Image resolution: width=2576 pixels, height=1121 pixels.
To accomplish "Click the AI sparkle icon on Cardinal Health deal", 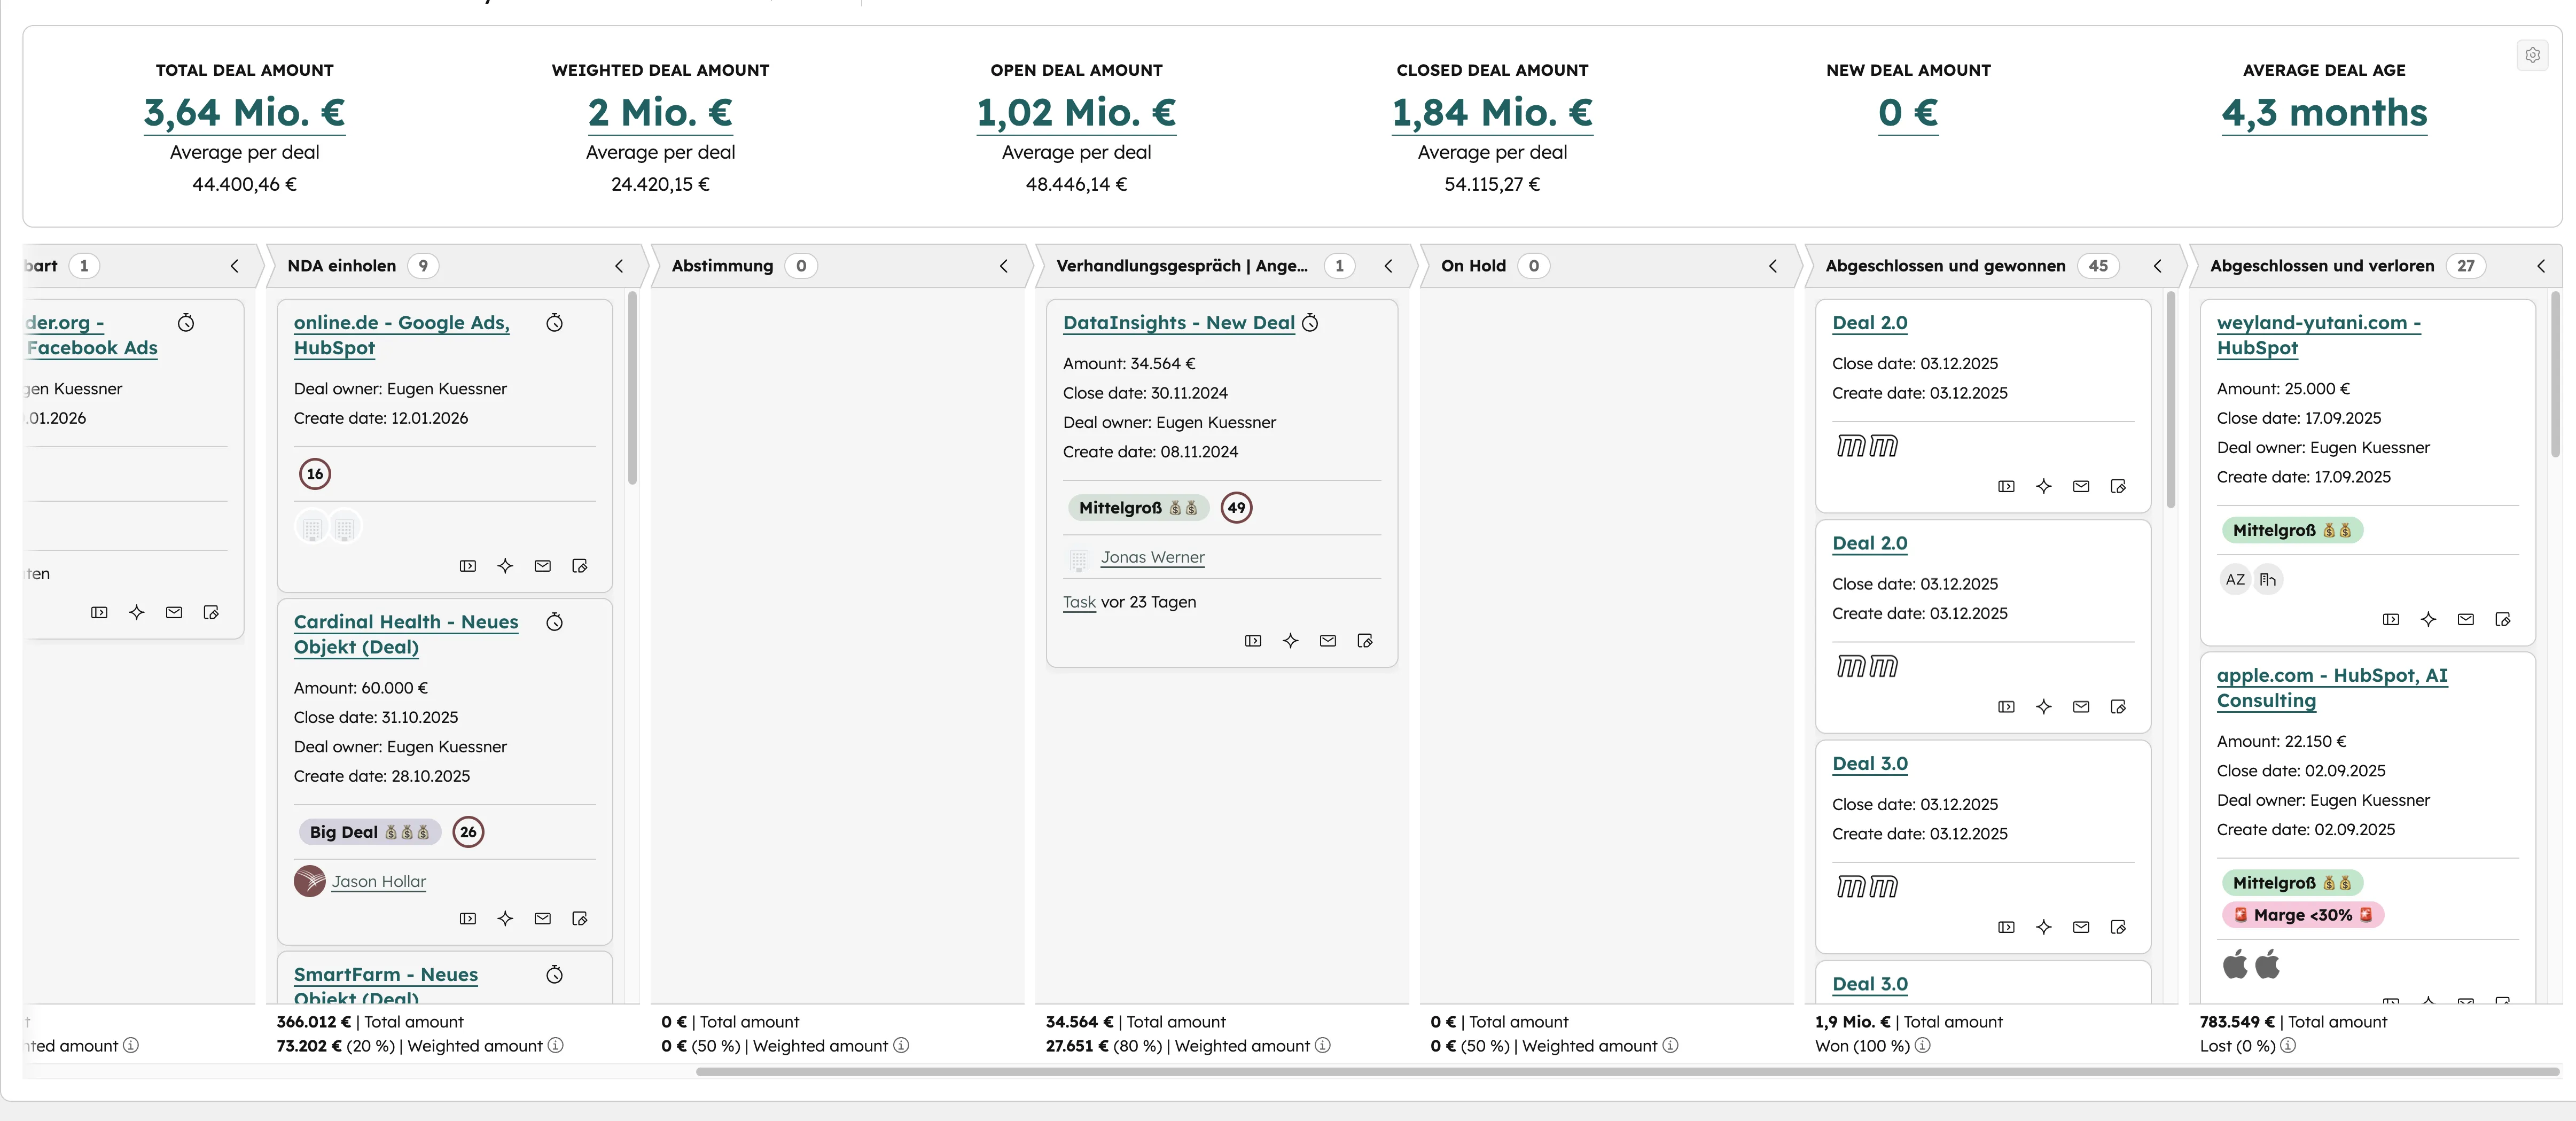I will point(505,919).
